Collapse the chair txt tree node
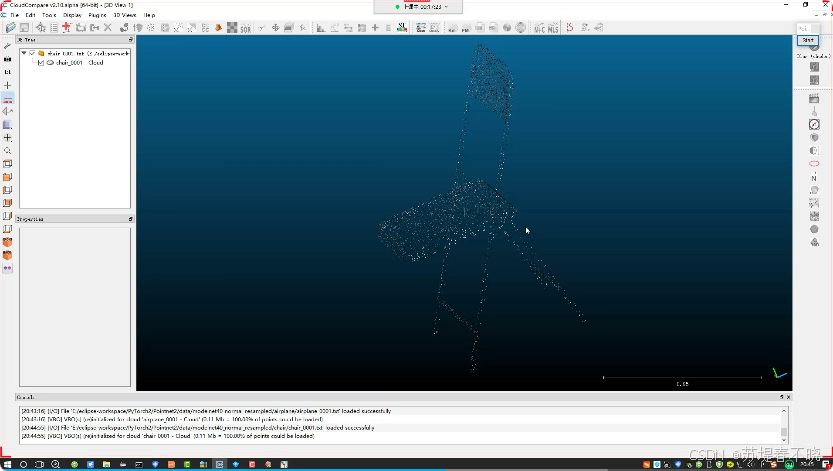833x471 pixels. [24, 53]
